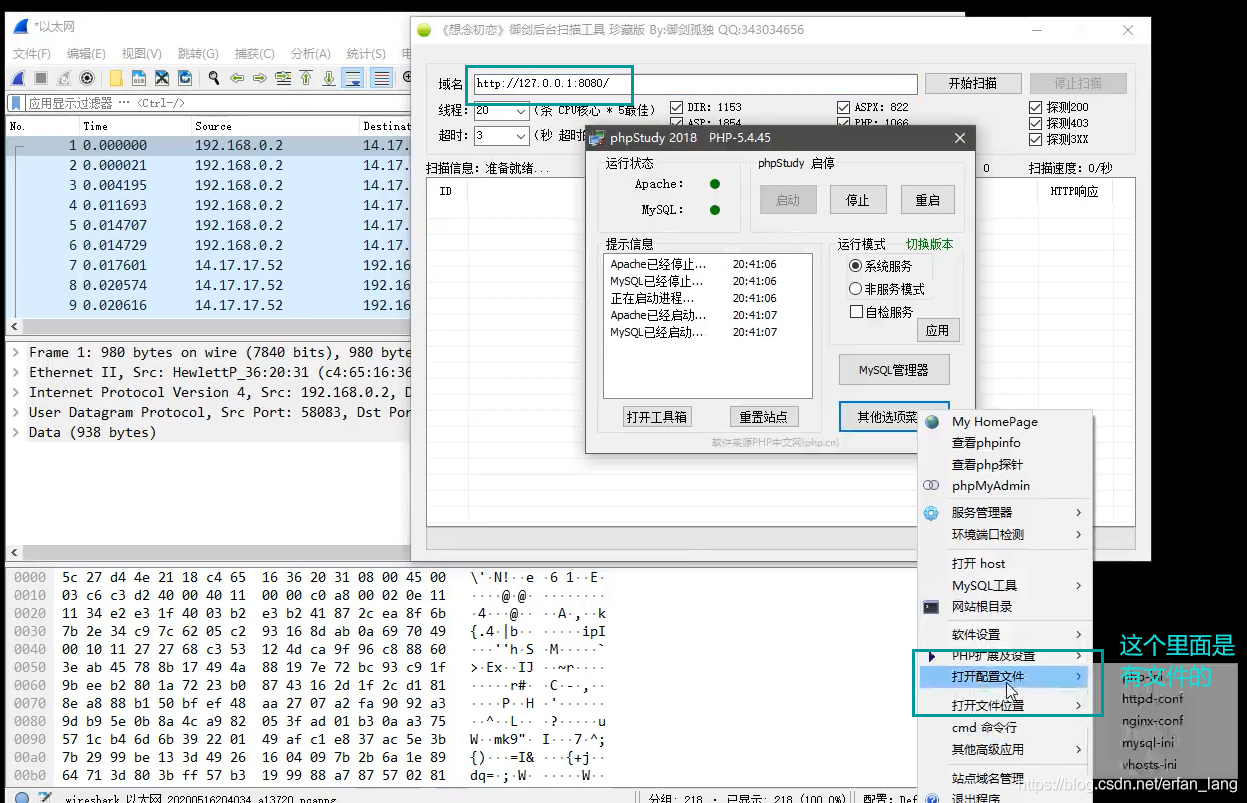Image resolution: width=1247 pixels, height=803 pixels.
Task: Expand User Datagram Protocol row
Action: point(16,412)
